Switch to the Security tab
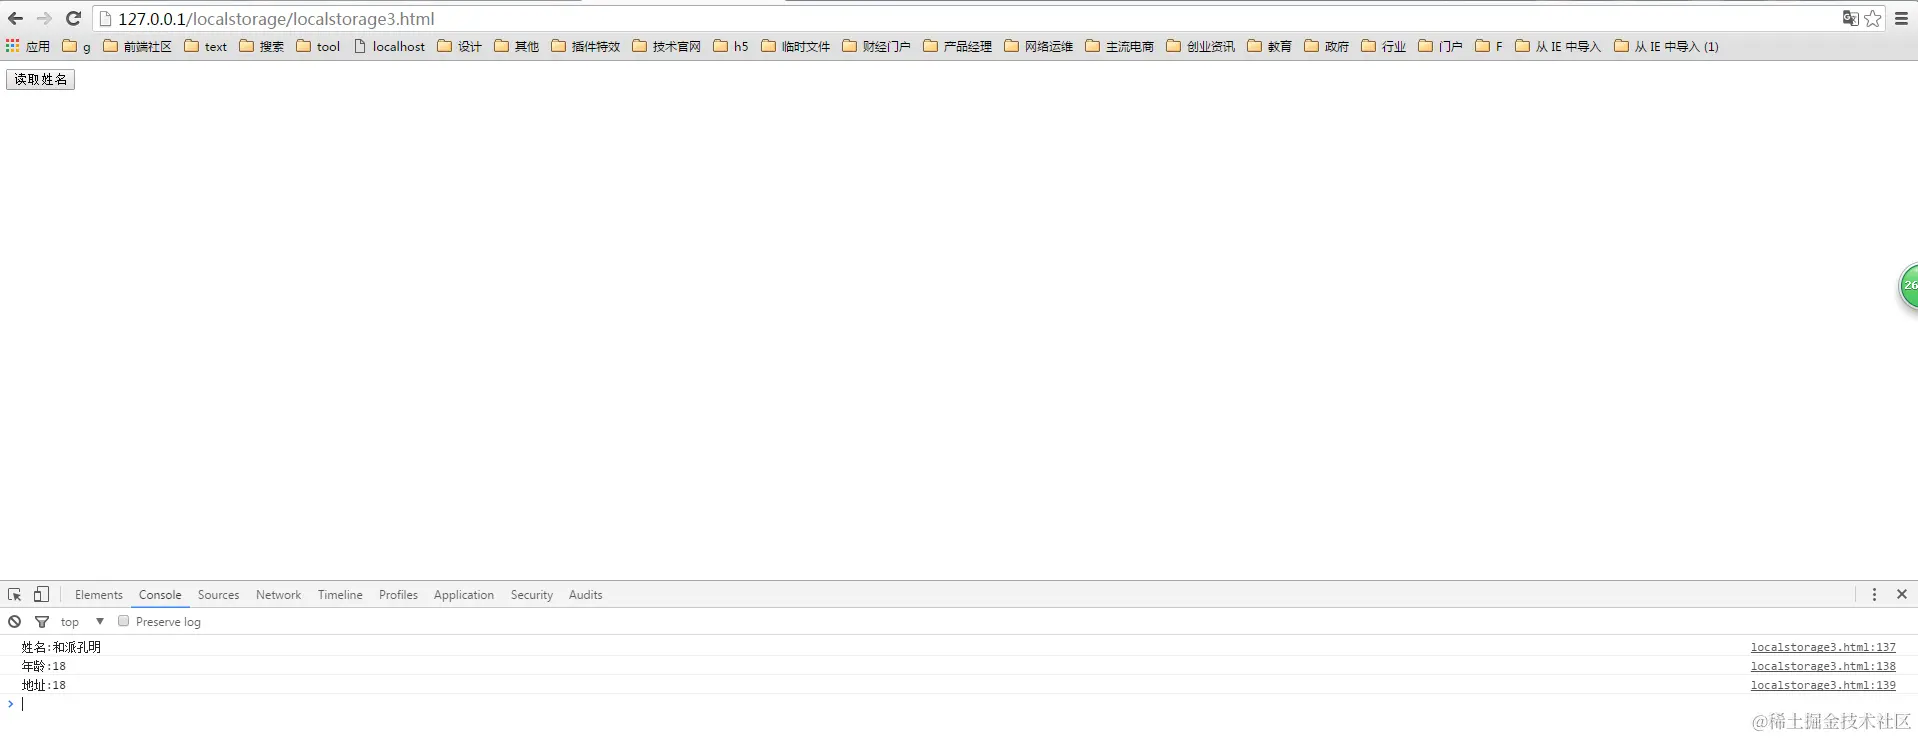Image resolution: width=1918 pixels, height=738 pixels. pos(532,594)
